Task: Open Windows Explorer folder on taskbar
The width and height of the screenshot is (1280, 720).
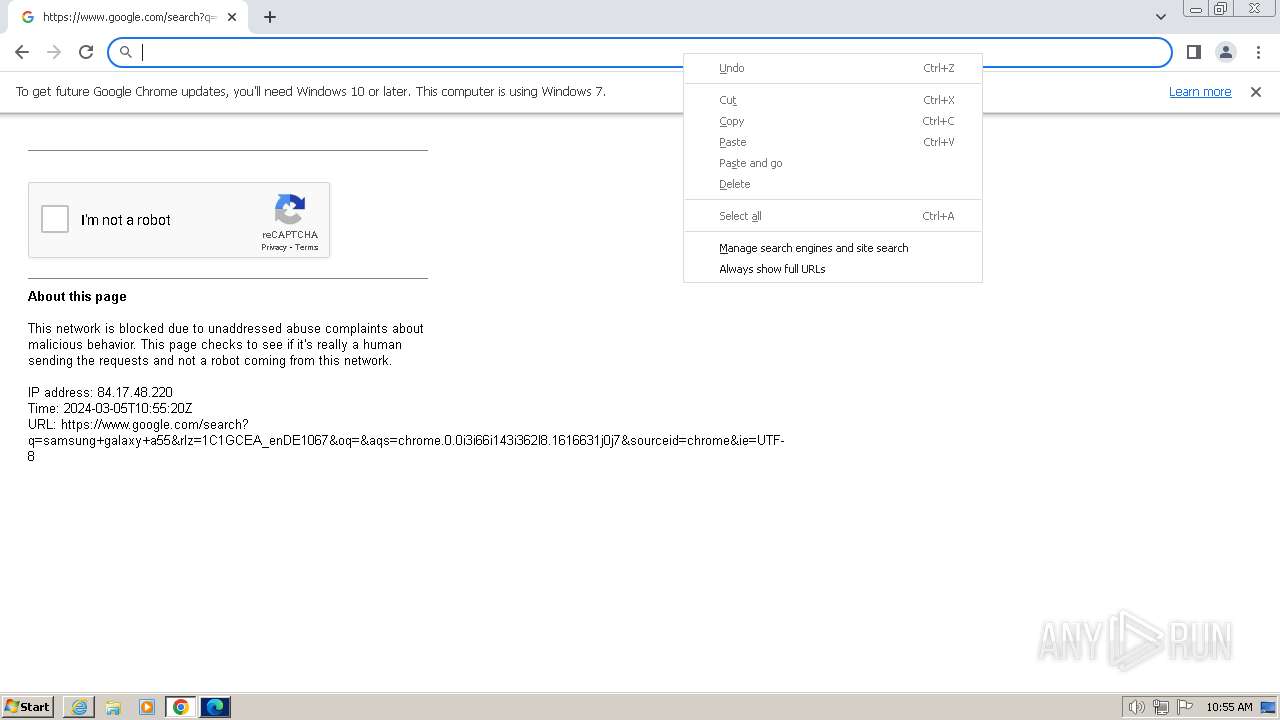Action: [x=113, y=707]
